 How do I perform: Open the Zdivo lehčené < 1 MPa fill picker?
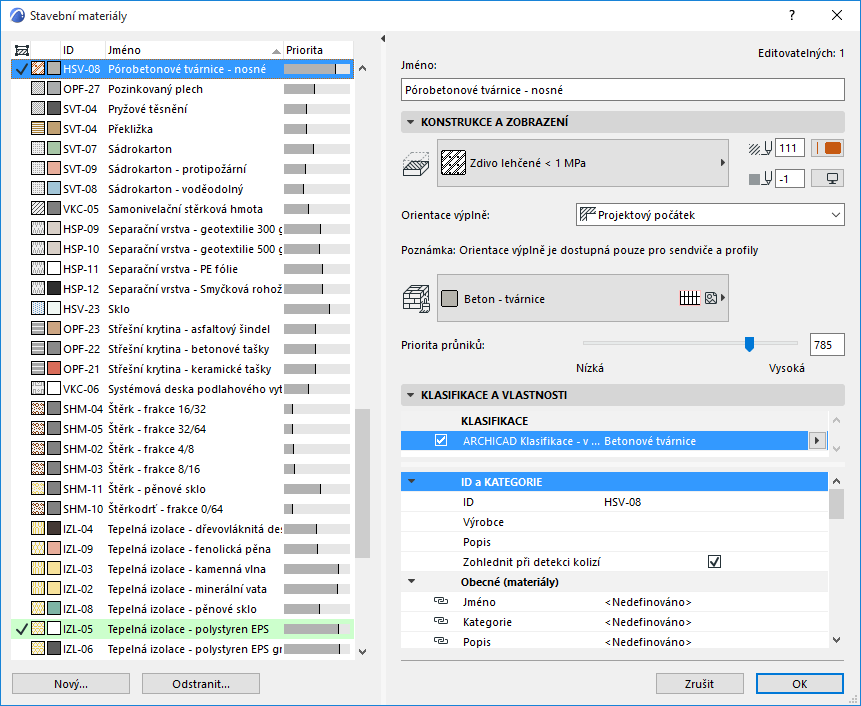pos(583,163)
